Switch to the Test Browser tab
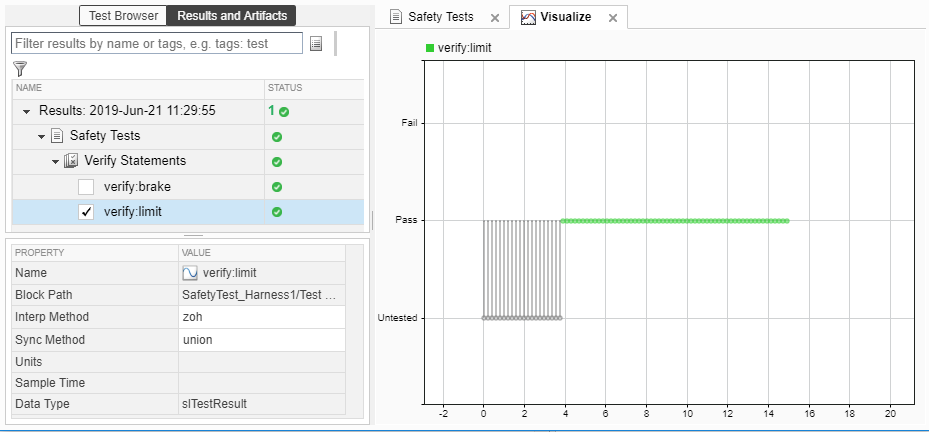This screenshot has height=432, width=929. tap(122, 15)
